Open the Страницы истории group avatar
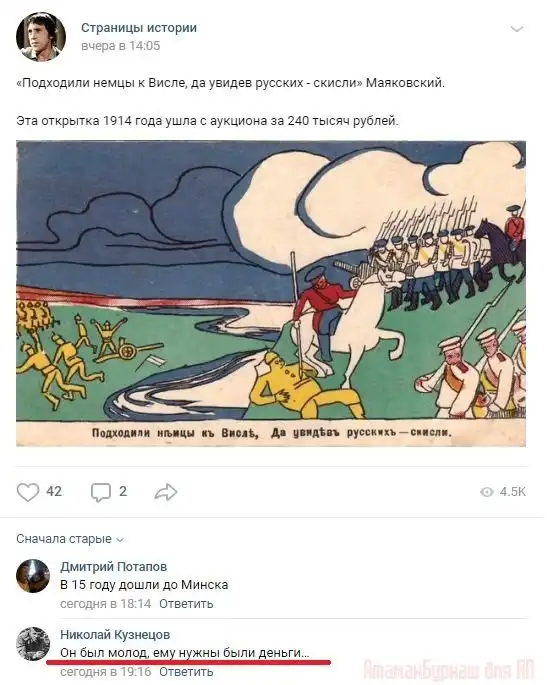The height and width of the screenshot is (685, 547). click(41, 37)
